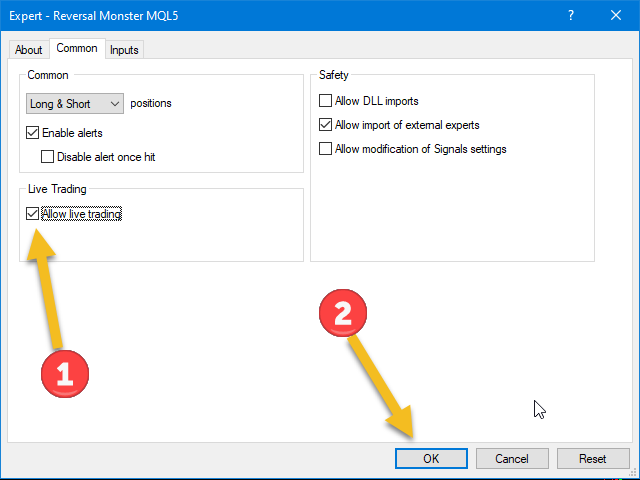Click the 'Expert - Reversal Monster MQL5' title

pyautogui.click(x=93, y=16)
